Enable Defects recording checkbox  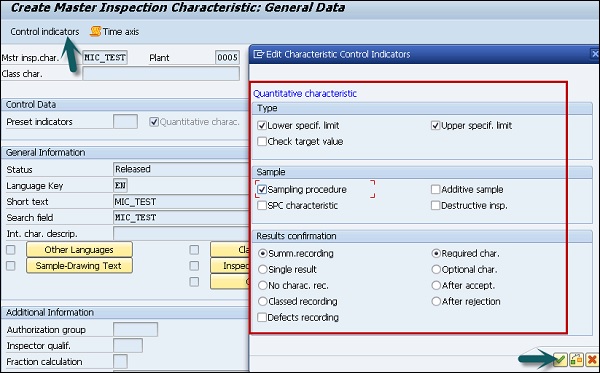262,317
